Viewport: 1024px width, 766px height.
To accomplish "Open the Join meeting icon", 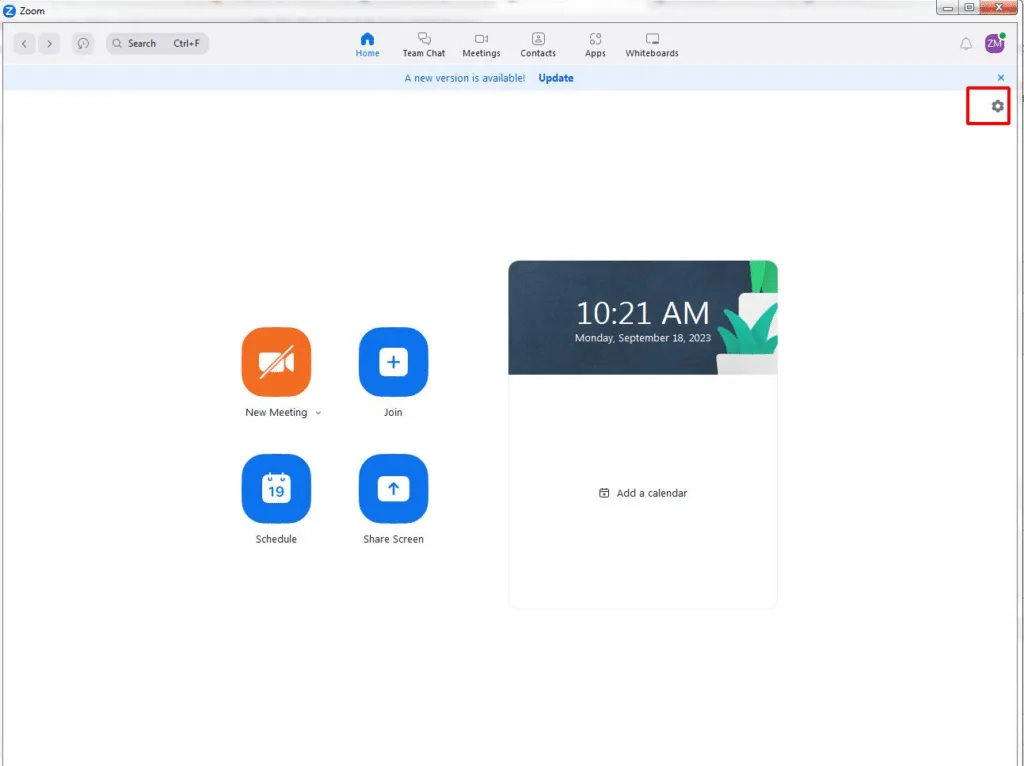I will [392, 362].
